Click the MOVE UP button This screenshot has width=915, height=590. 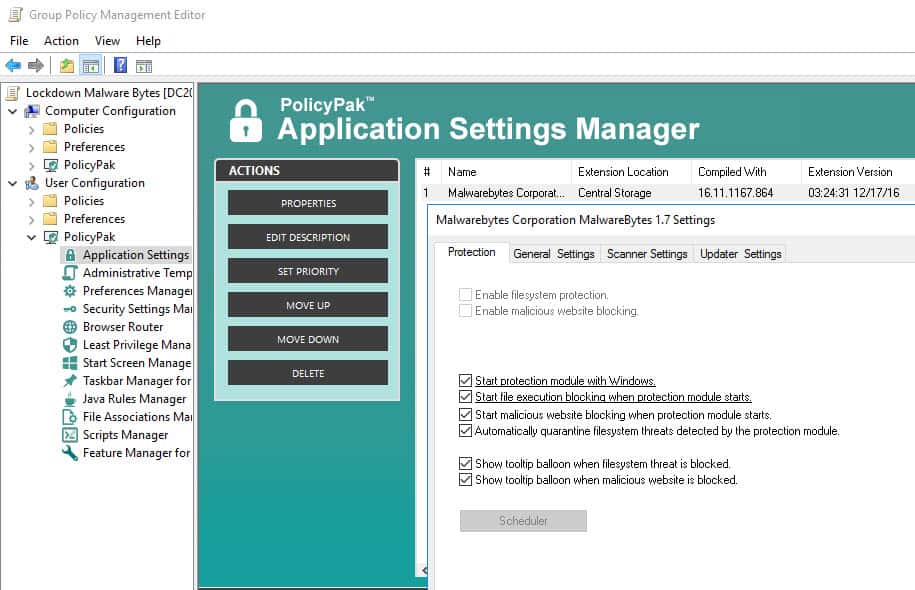click(x=308, y=305)
